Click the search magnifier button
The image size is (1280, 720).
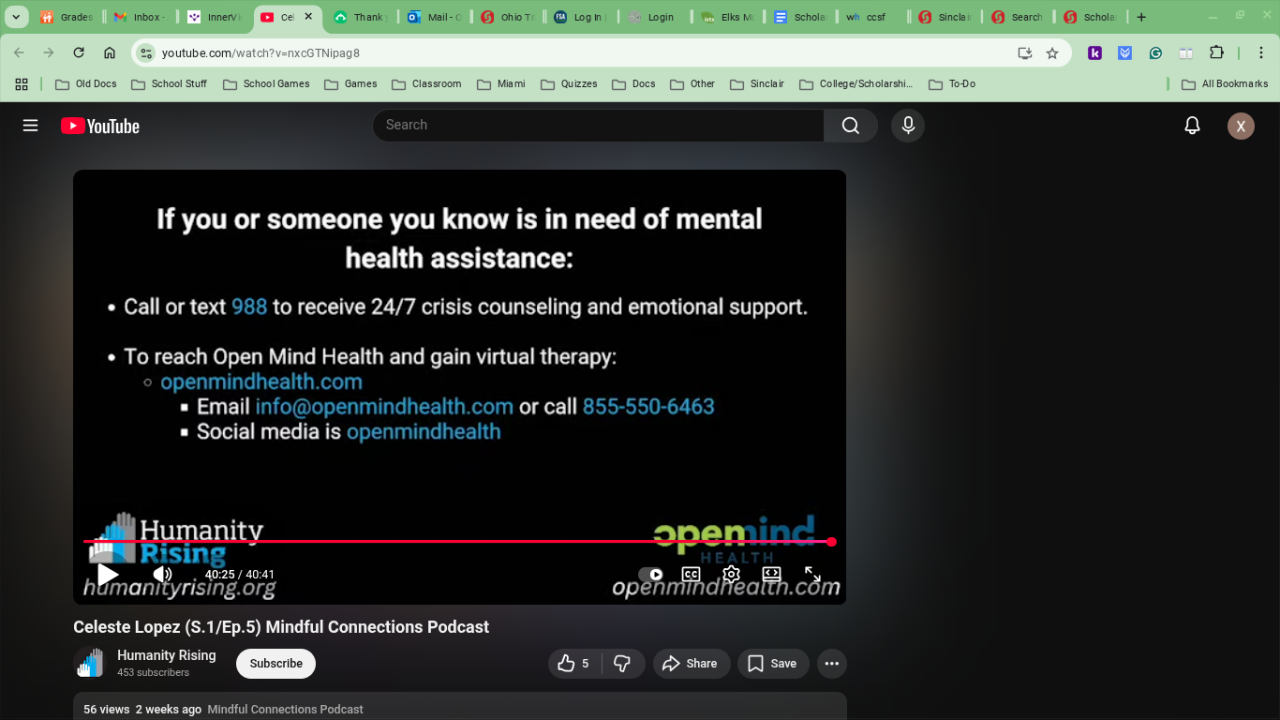(851, 125)
